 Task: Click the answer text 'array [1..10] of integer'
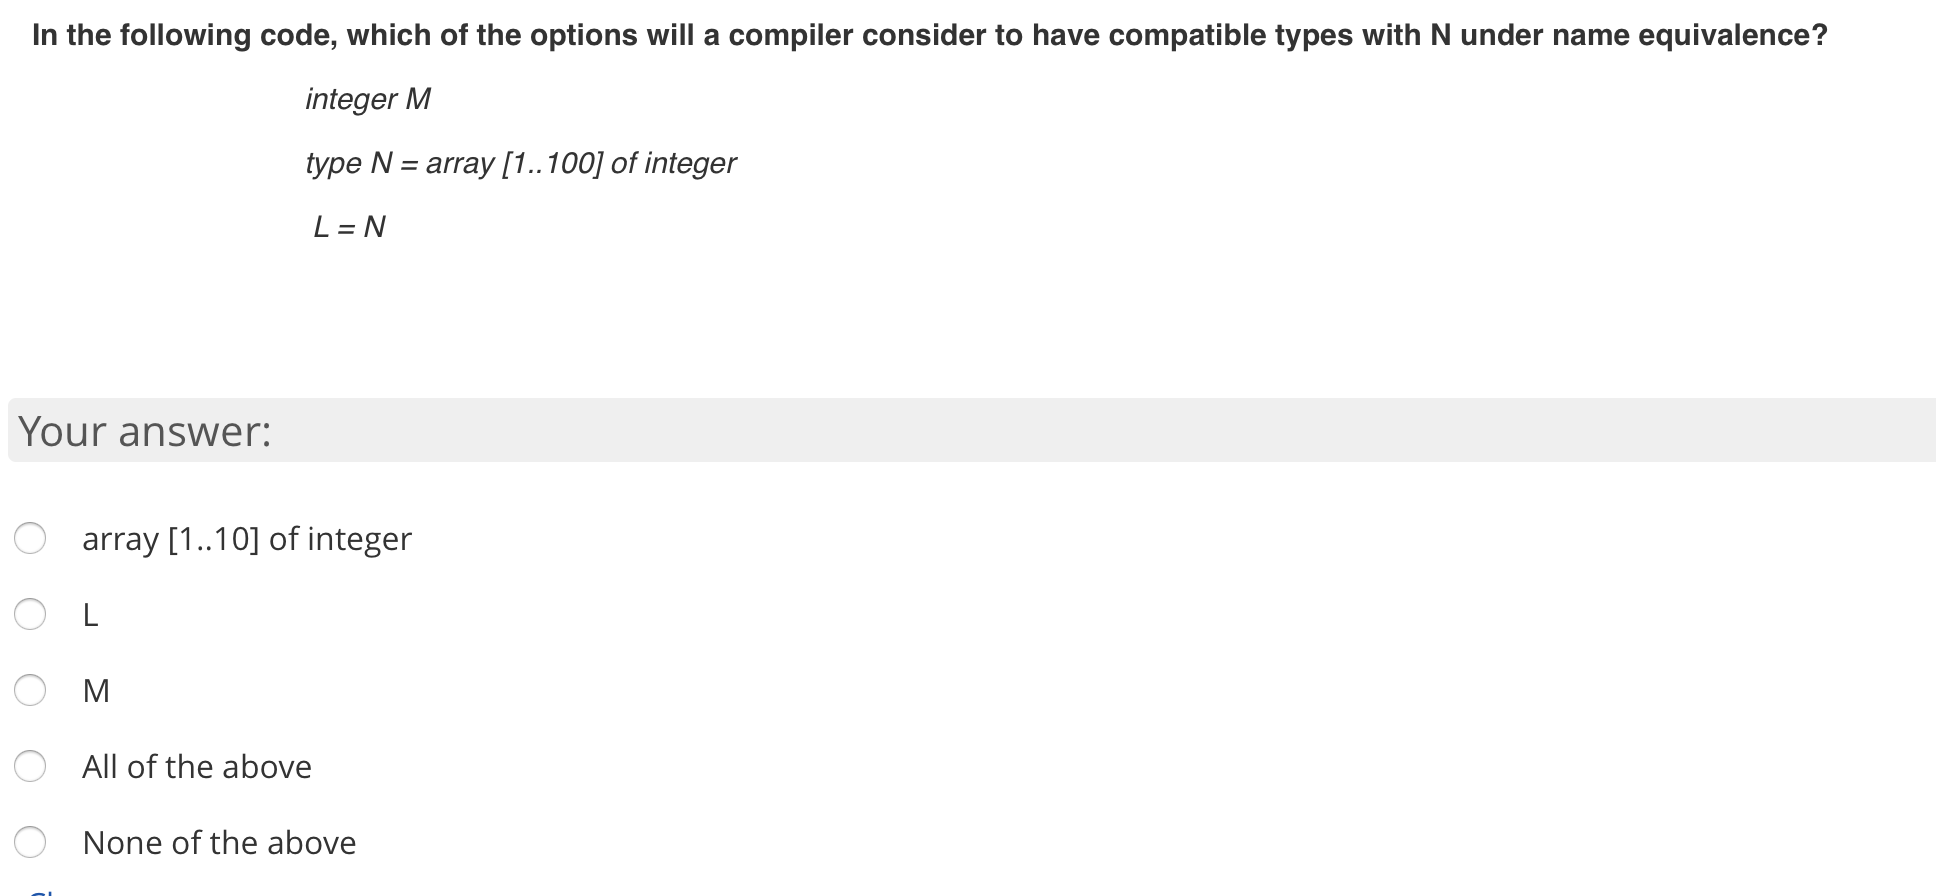[x=246, y=538]
